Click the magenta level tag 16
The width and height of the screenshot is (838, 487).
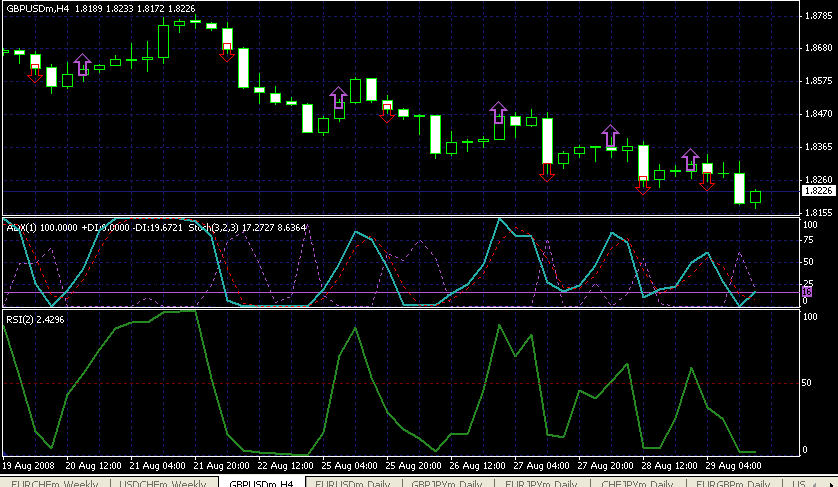(x=807, y=291)
